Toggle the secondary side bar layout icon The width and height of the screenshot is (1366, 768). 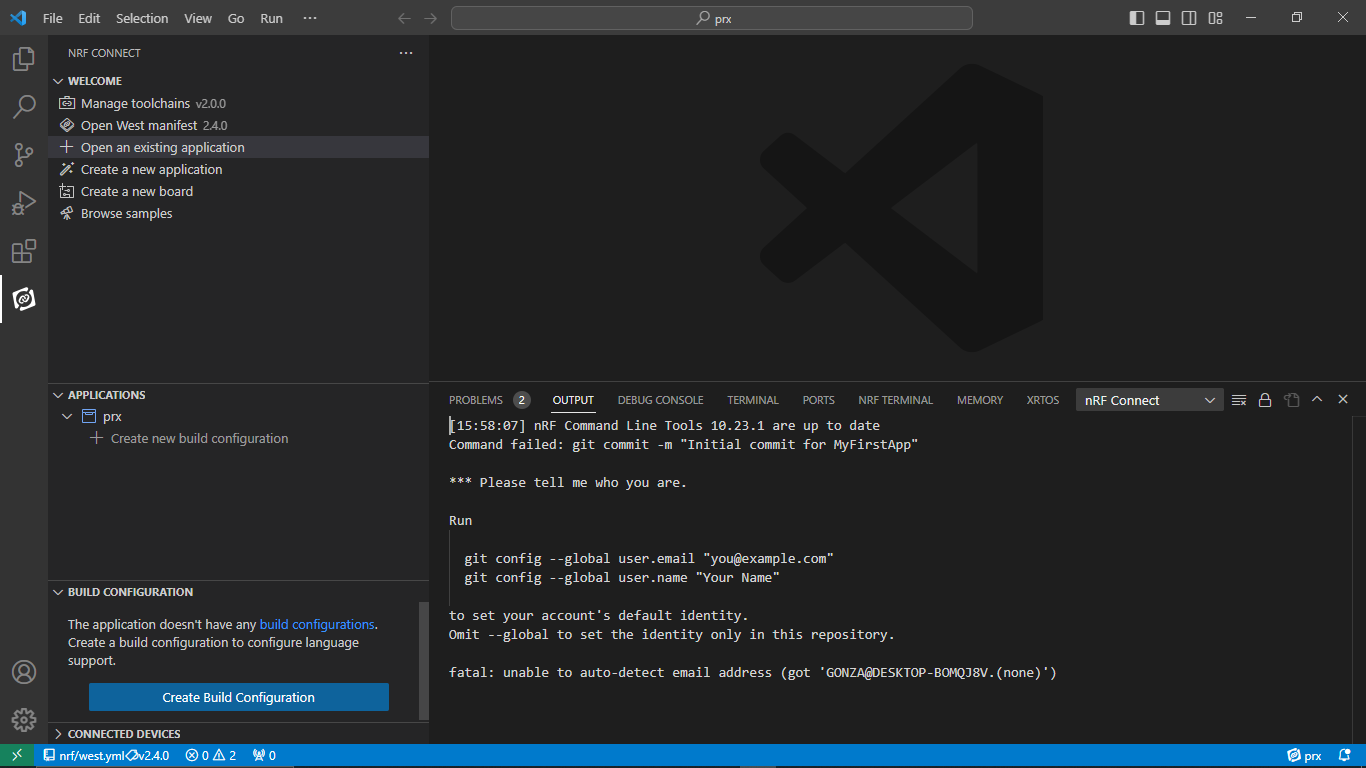click(x=1189, y=18)
